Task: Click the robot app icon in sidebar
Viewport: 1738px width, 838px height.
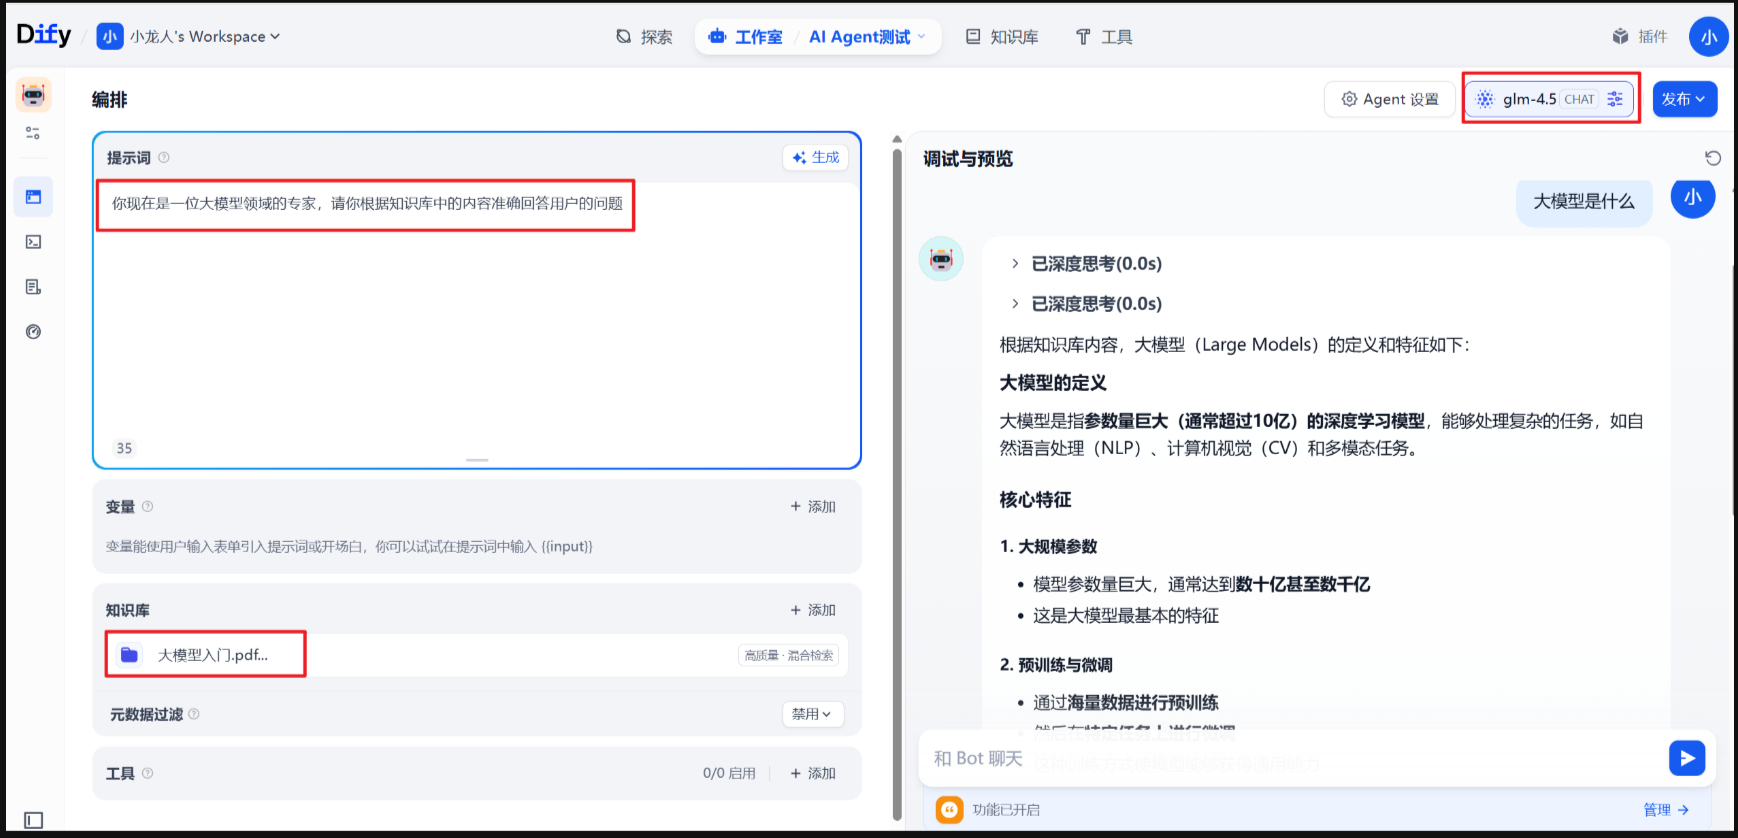Action: tap(34, 95)
